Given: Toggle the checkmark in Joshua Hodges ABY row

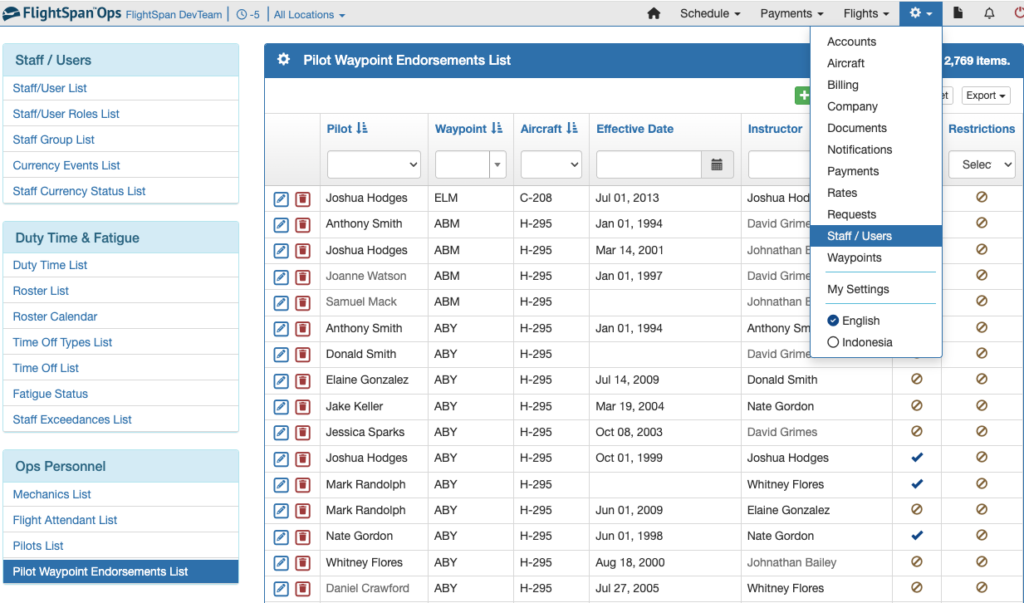Looking at the screenshot, I should pyautogui.click(x=916, y=458).
